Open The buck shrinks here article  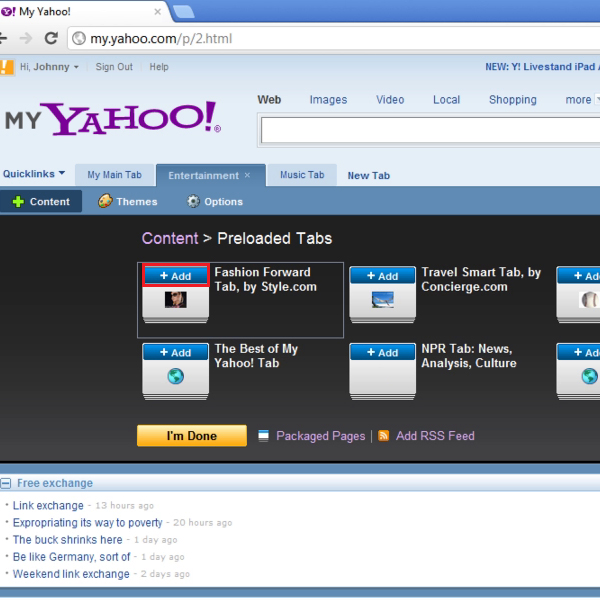pyautogui.click(x=67, y=540)
